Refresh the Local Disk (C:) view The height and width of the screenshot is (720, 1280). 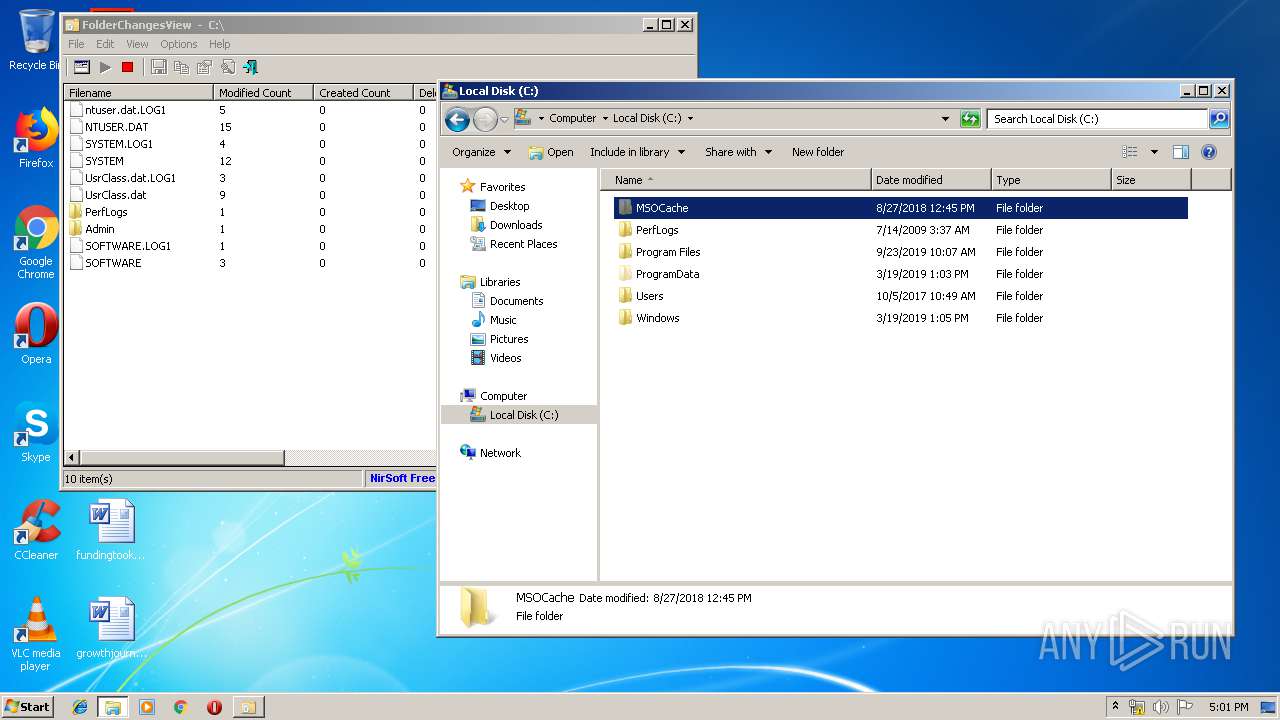(970, 119)
